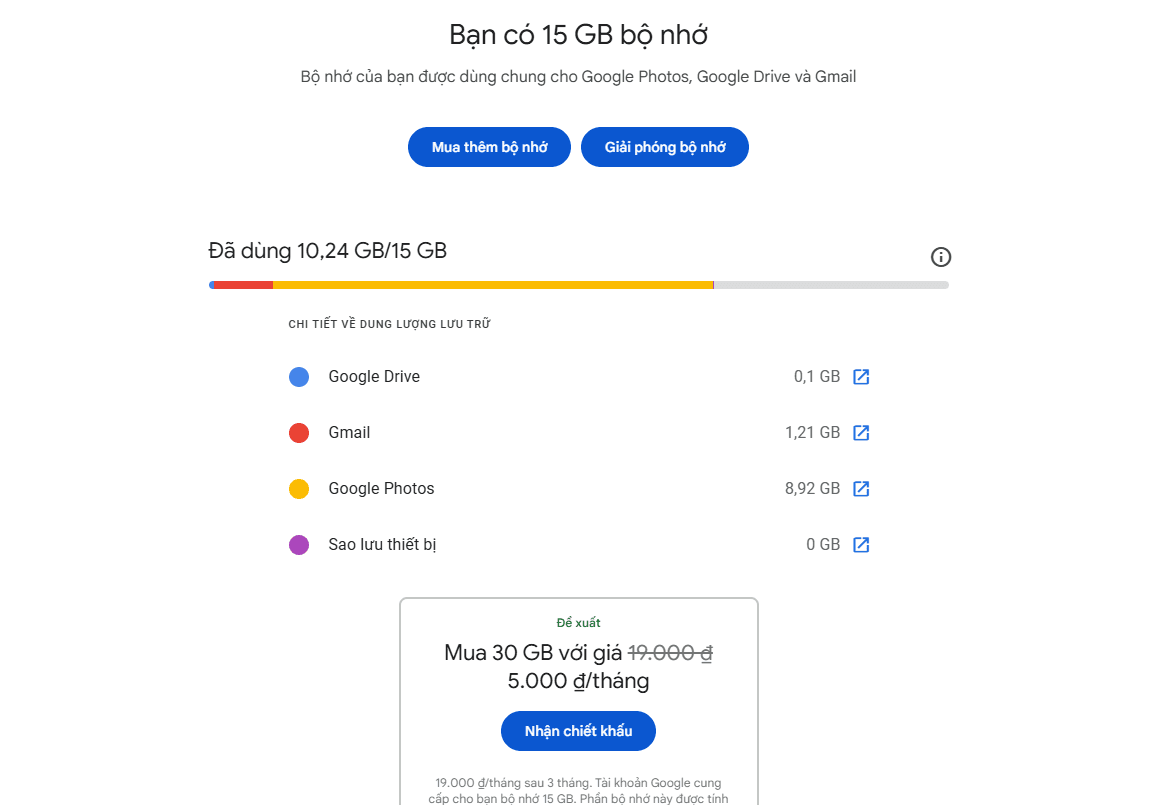Image resolution: width=1167 pixels, height=805 pixels.
Task: Click the red Gmail dot icon
Action: [x=299, y=432]
